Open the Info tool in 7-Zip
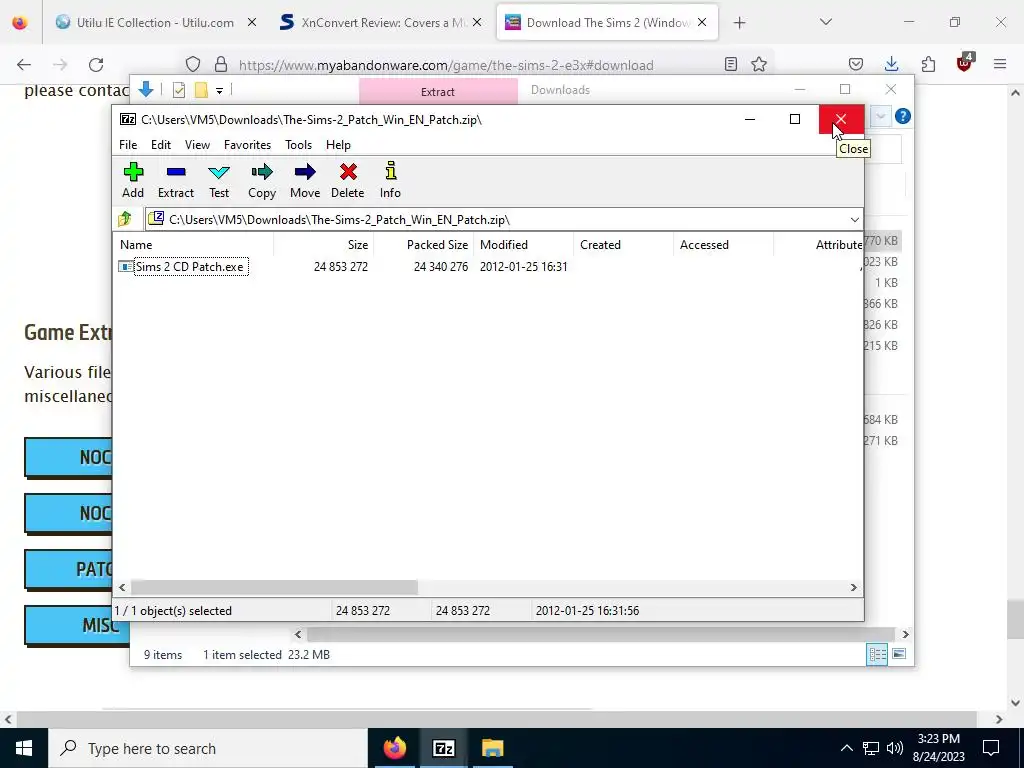Image resolution: width=1024 pixels, height=768 pixels. 391,180
